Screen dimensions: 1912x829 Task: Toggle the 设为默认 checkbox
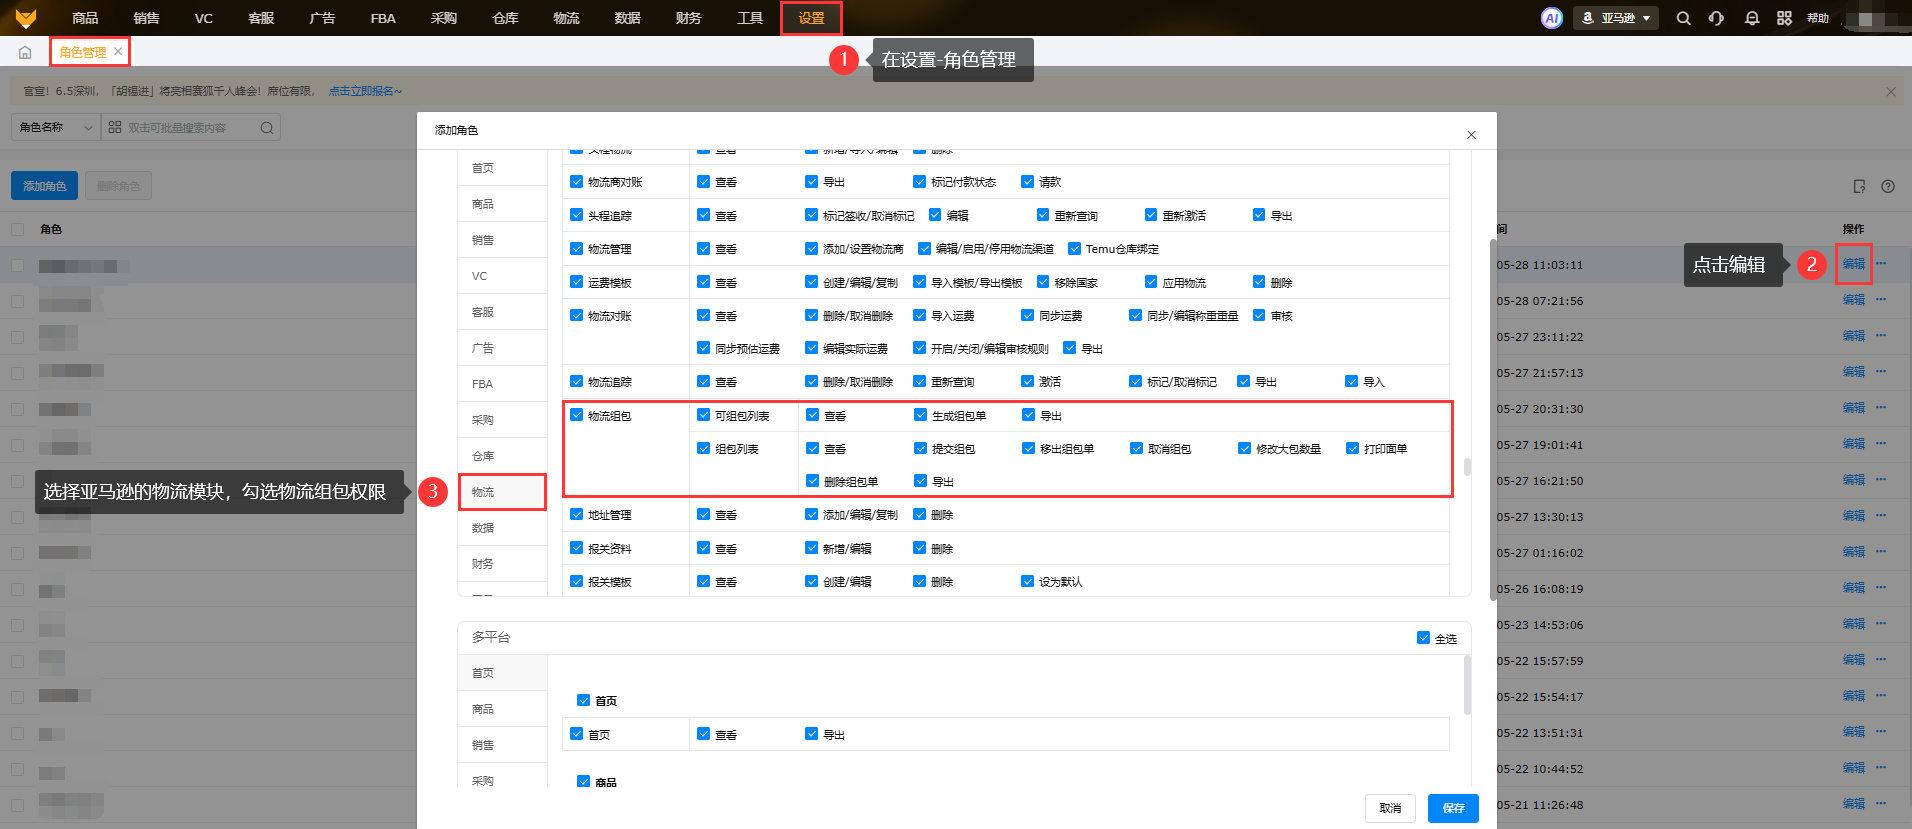(x=1027, y=581)
